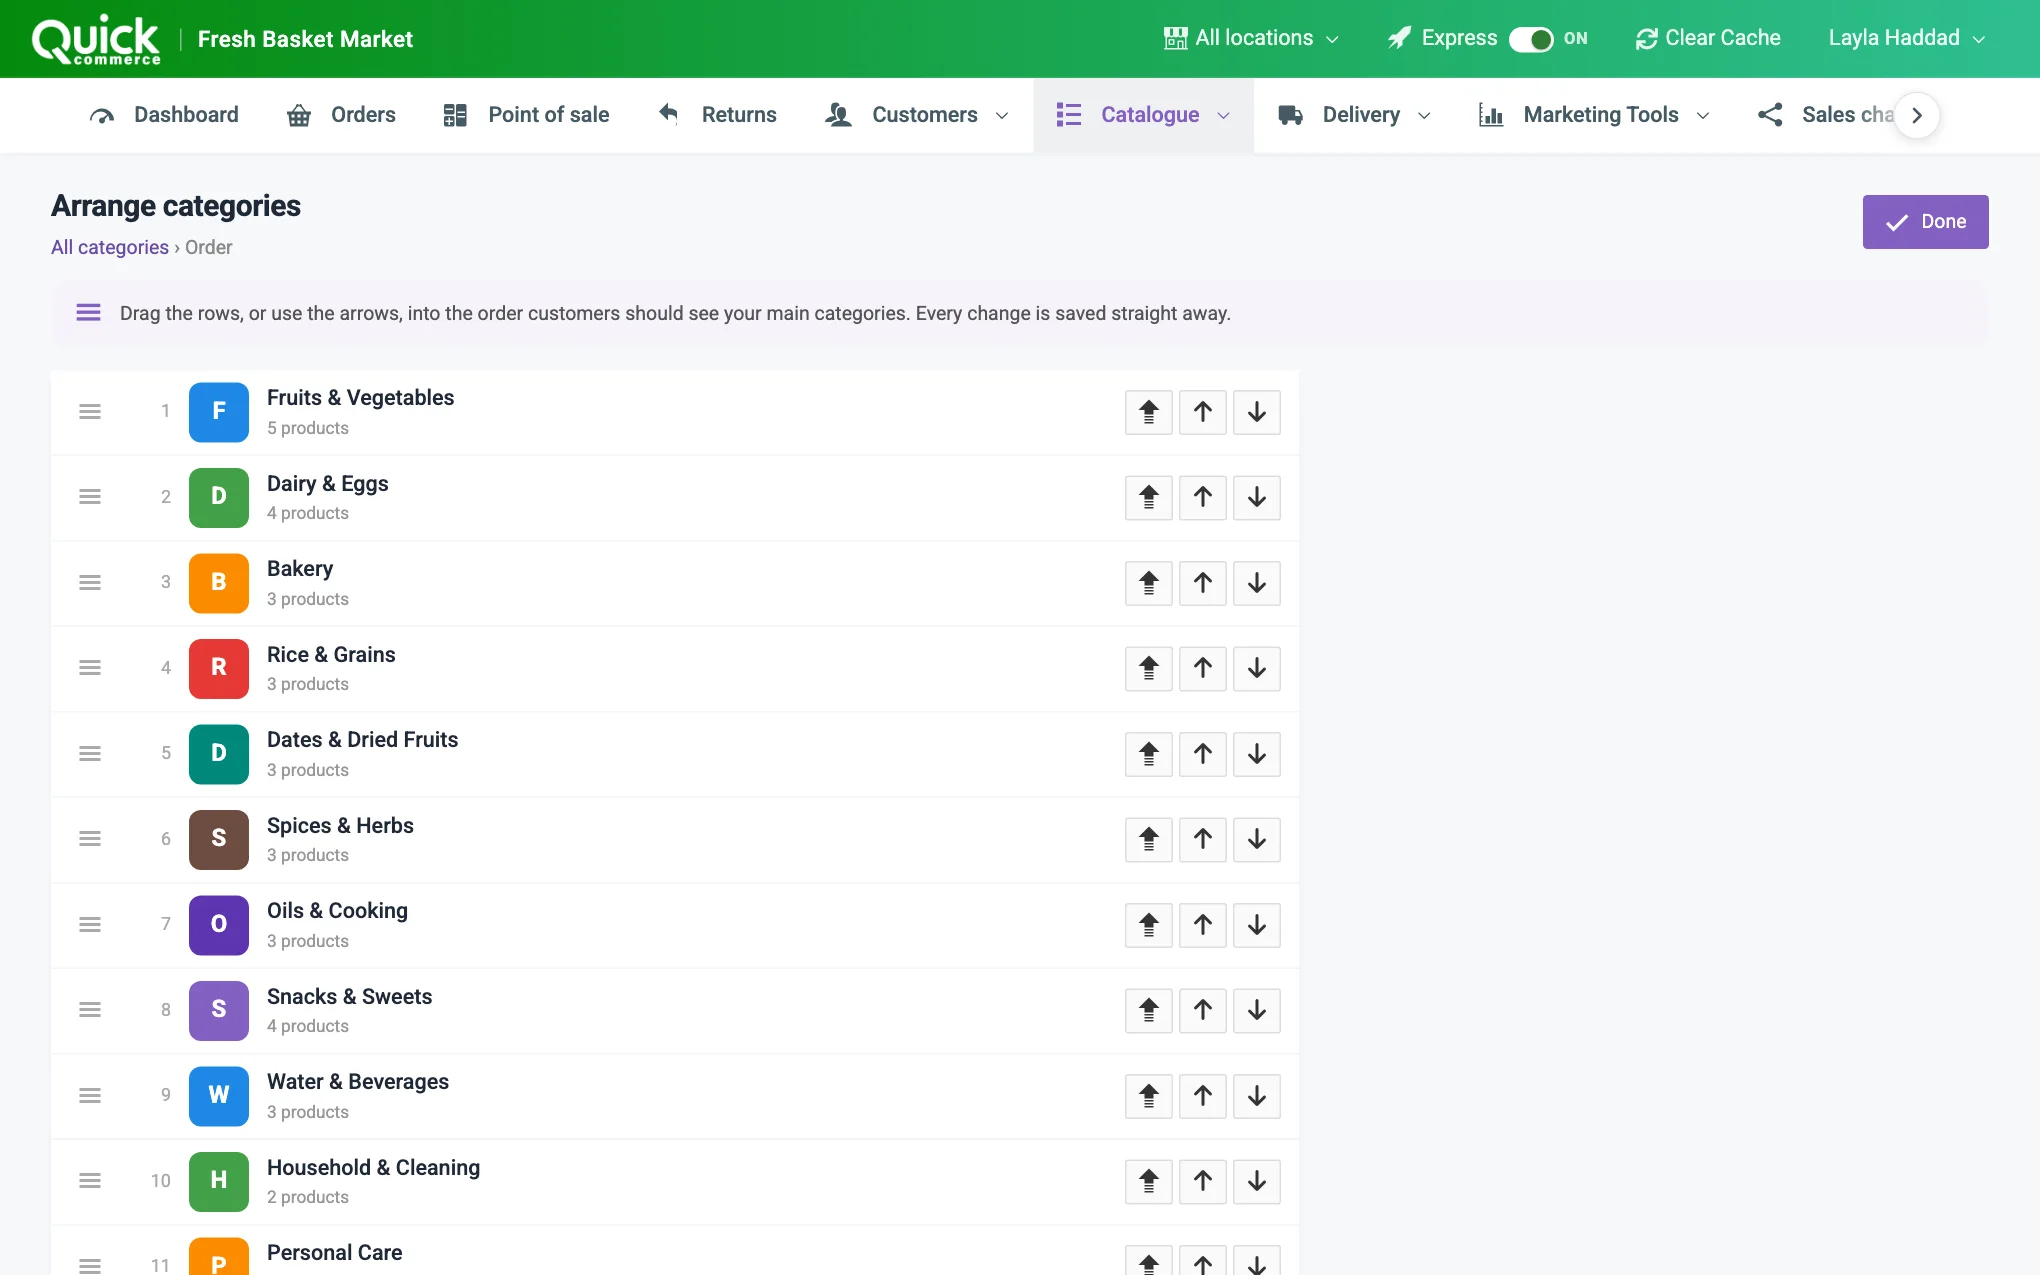Screen dimensions: 2040x1275
Task: Move Dairy & Eggs up one position
Action: coord(1202,497)
